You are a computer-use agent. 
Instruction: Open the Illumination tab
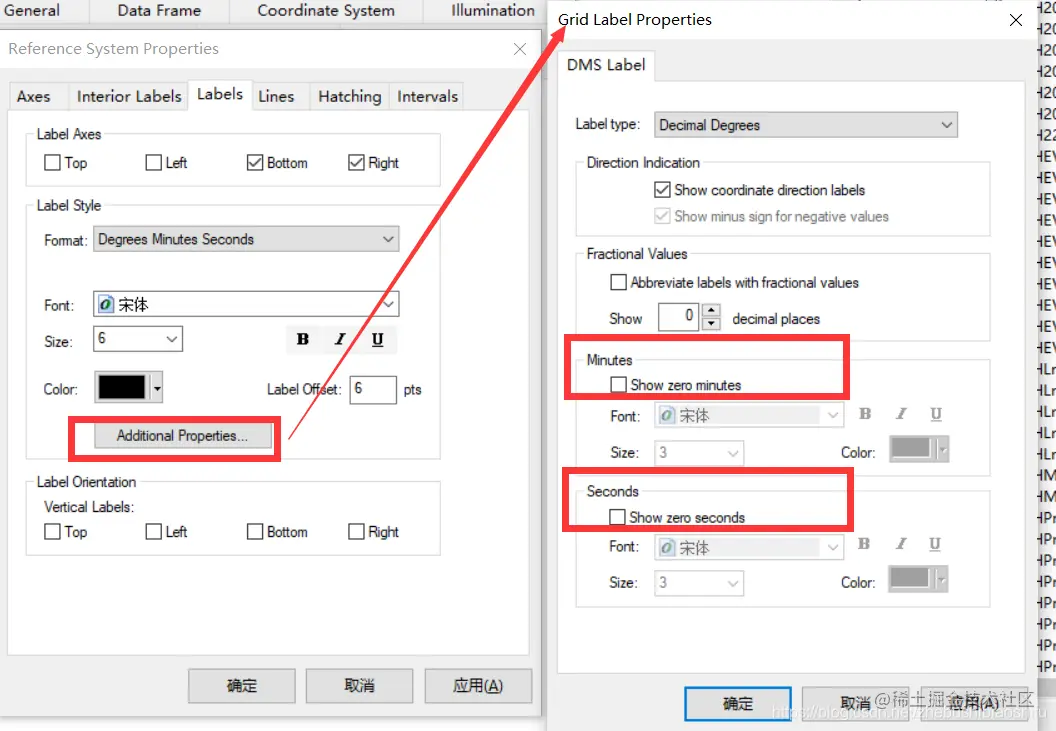492,11
